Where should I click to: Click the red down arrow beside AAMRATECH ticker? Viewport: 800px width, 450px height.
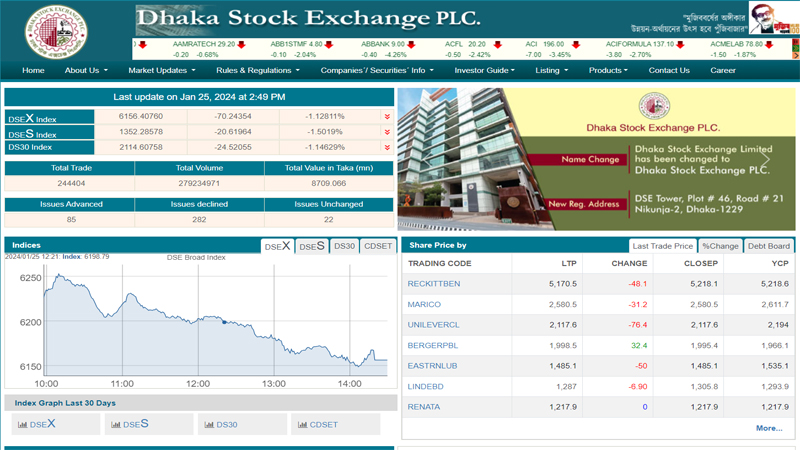241,45
